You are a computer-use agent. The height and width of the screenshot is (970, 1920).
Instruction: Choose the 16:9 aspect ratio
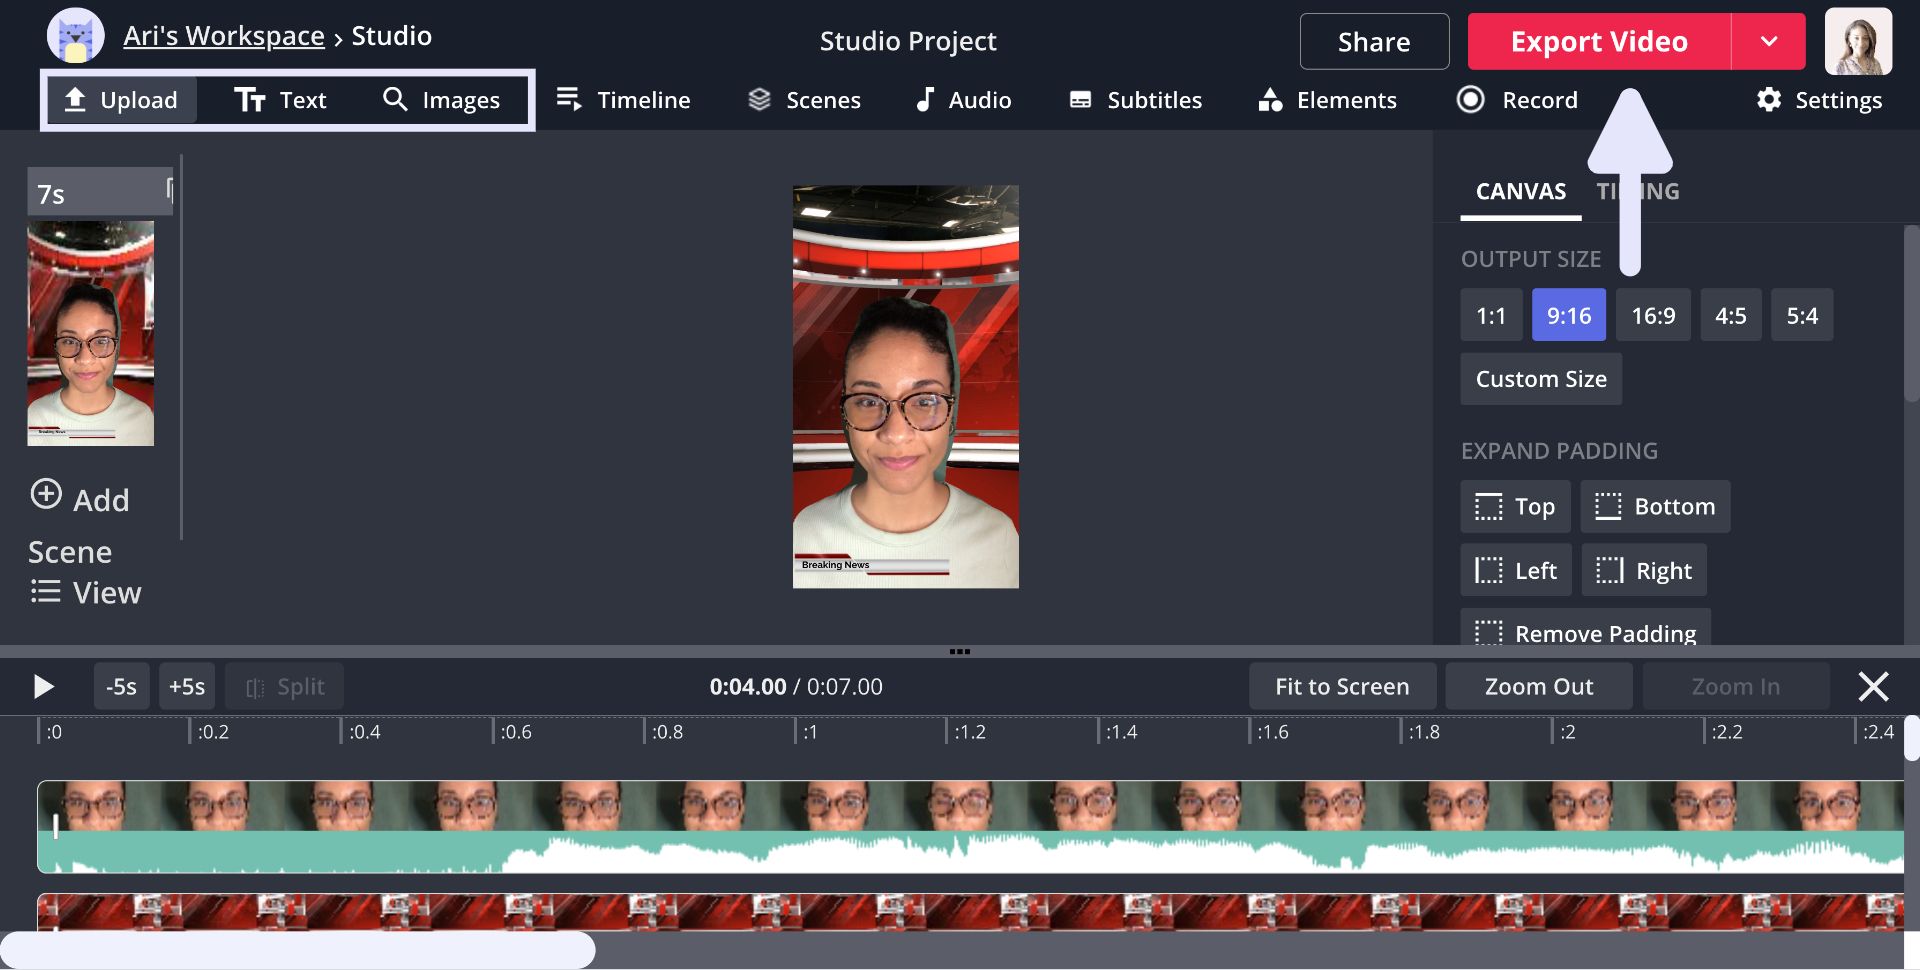tap(1652, 316)
